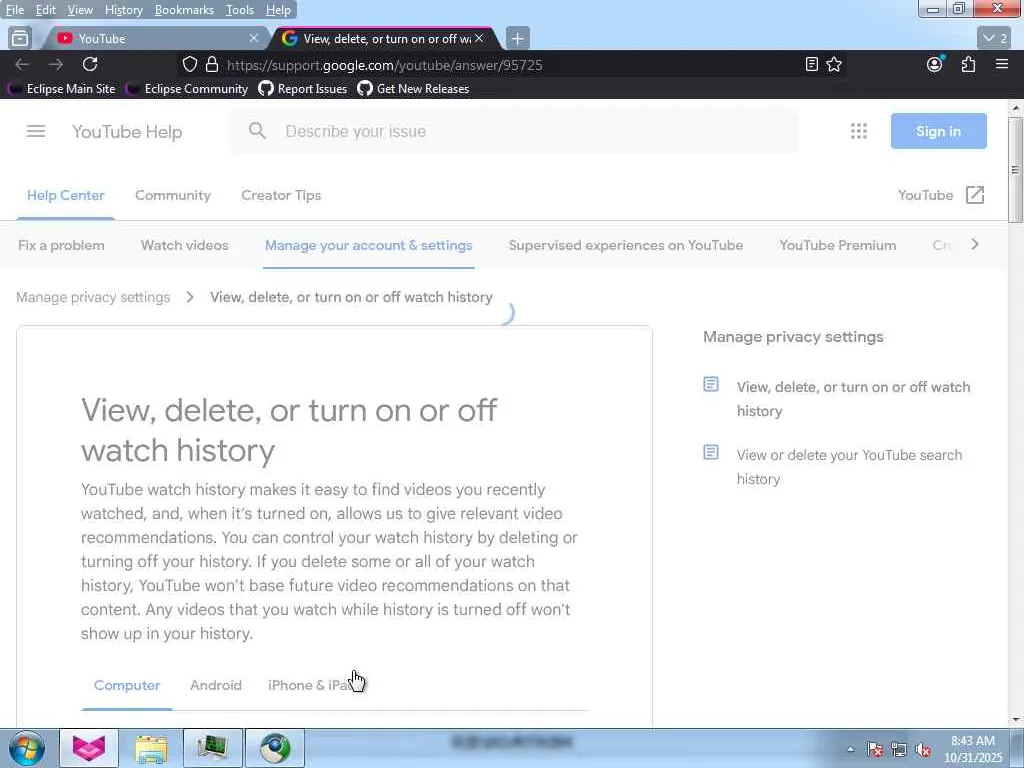1024x768 pixels.
Task: Open YouTube Help main menu hamburger
Action: pos(36,131)
